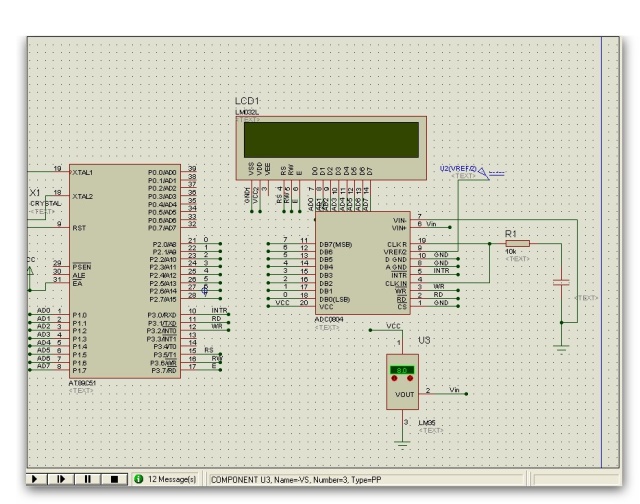This screenshot has width=640, height=504.
Task: Select the R1 10k resistor
Action: (x=517, y=243)
